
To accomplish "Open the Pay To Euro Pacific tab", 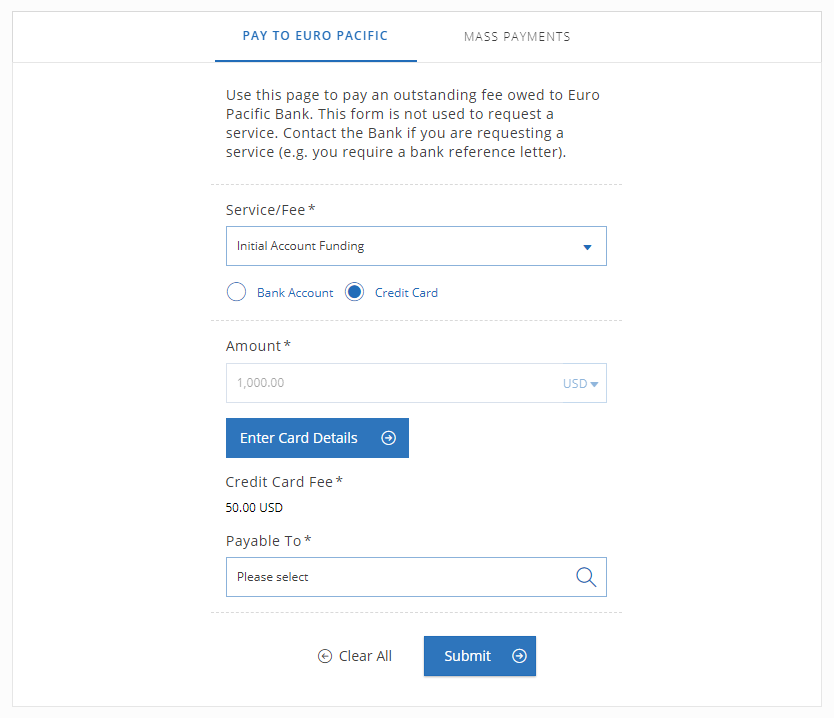I will point(315,36).
